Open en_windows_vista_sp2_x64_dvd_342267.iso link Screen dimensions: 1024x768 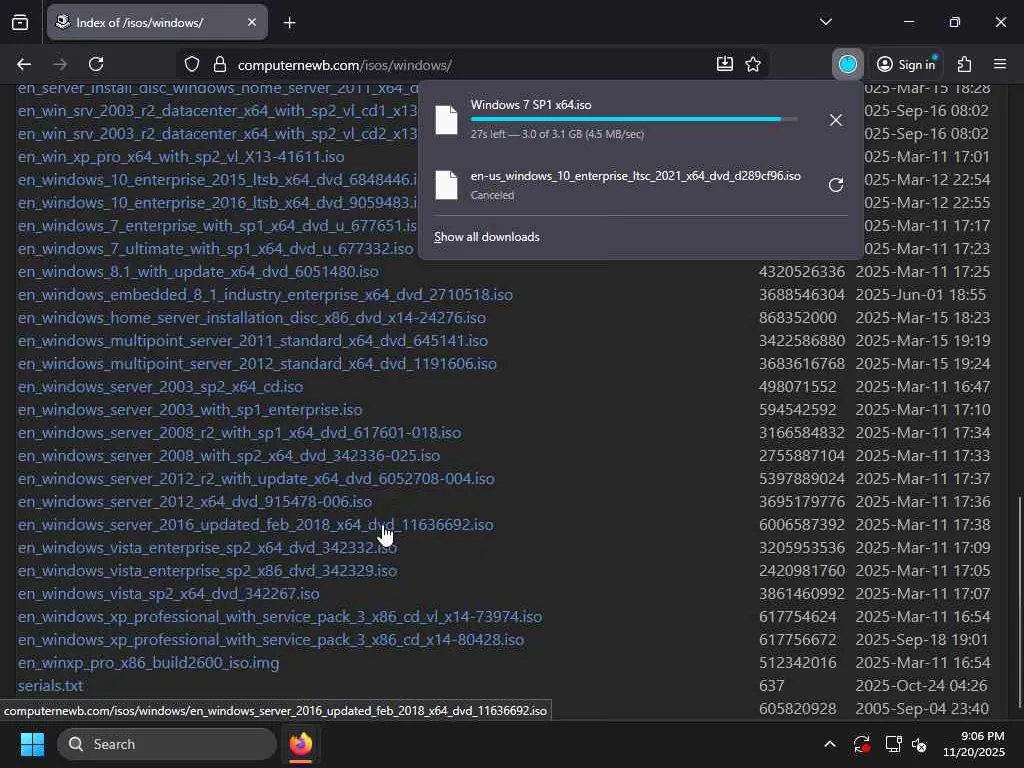[168, 594]
